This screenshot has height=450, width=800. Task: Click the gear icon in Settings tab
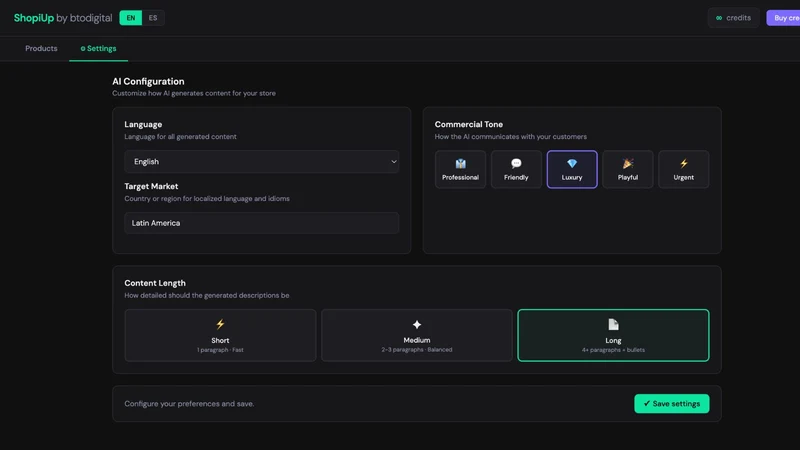point(83,48)
